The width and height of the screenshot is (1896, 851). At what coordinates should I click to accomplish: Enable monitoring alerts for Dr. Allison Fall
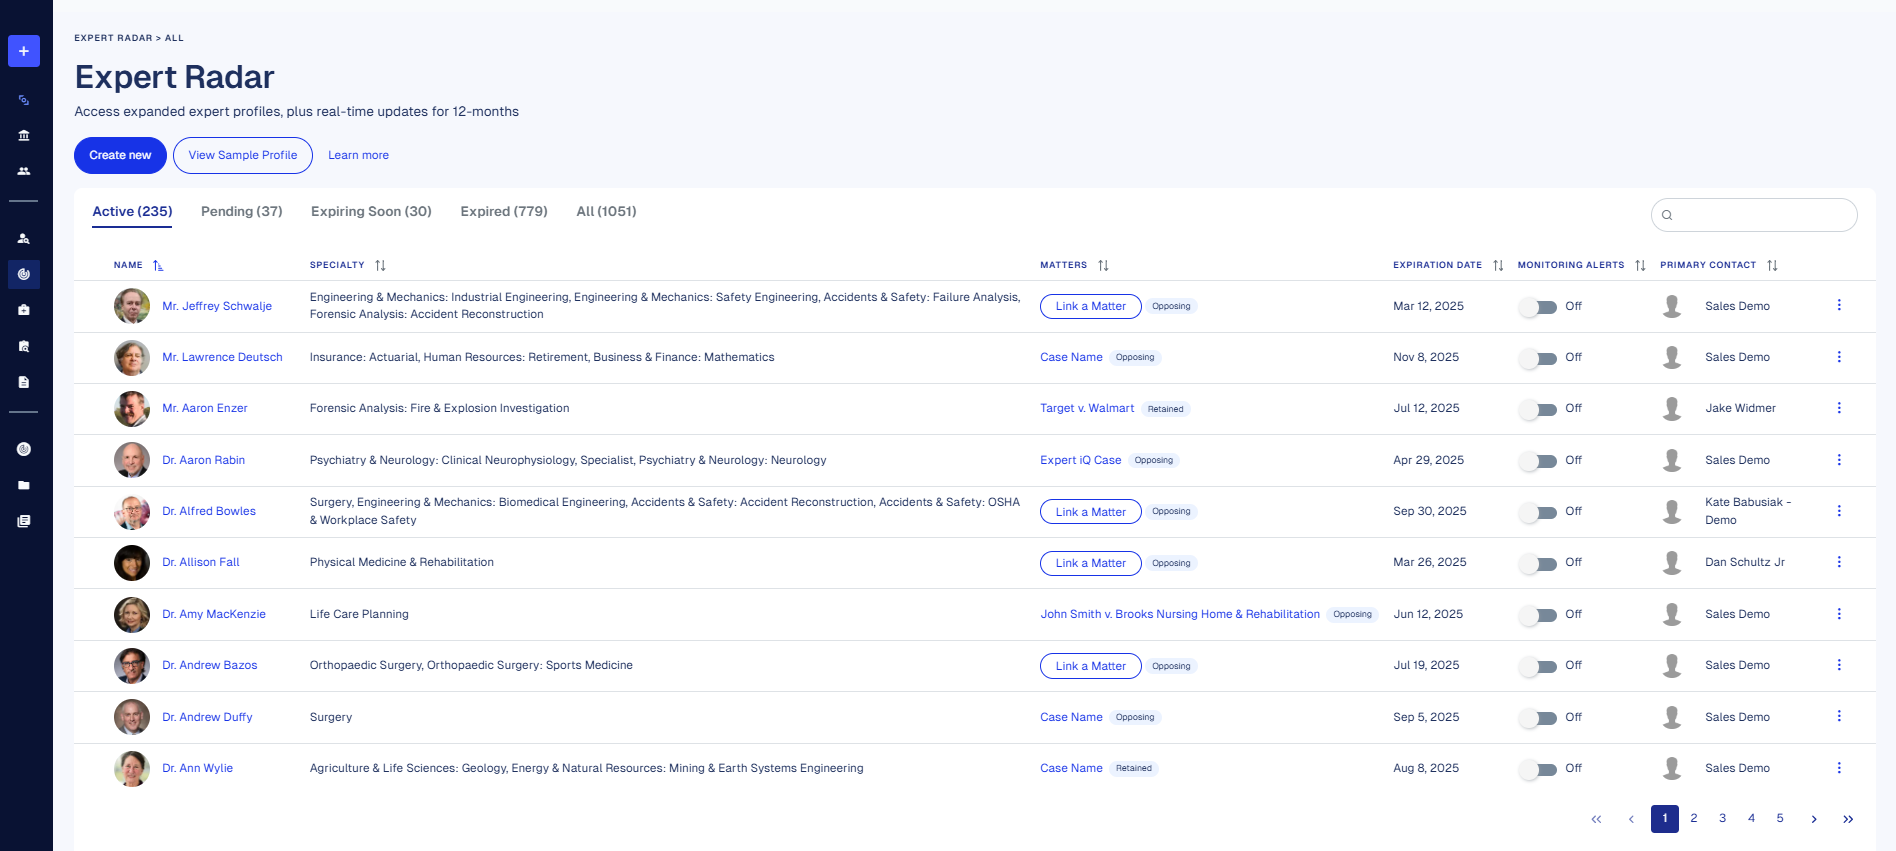tap(1538, 564)
